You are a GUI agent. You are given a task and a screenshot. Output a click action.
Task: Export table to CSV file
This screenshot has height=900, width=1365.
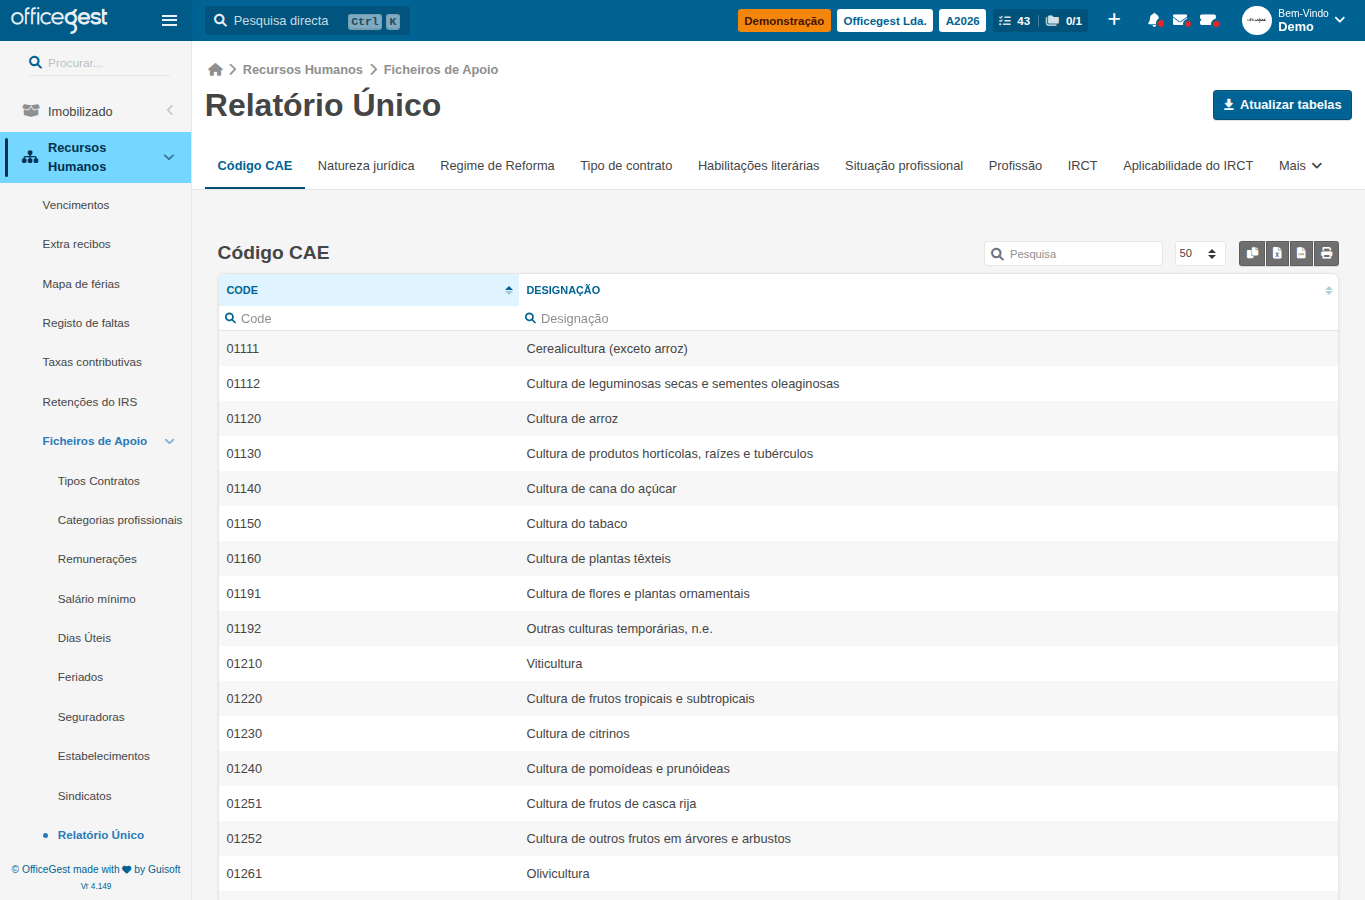click(1301, 254)
